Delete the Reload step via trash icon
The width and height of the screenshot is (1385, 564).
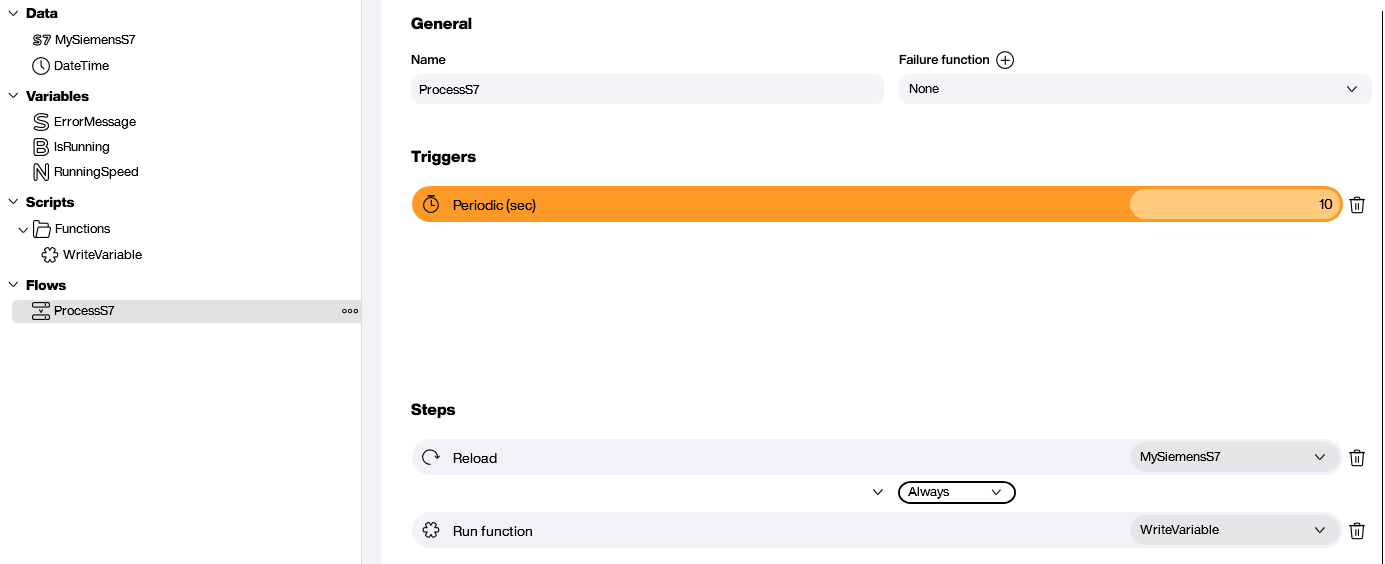tap(1357, 458)
